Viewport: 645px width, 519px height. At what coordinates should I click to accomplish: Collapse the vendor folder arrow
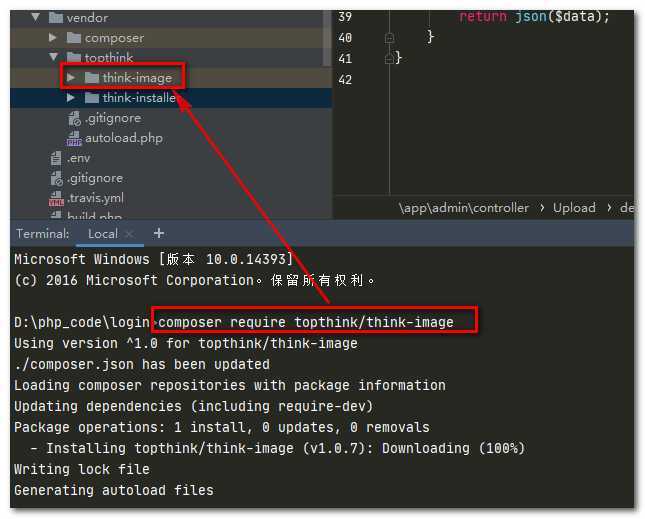click(x=36, y=17)
